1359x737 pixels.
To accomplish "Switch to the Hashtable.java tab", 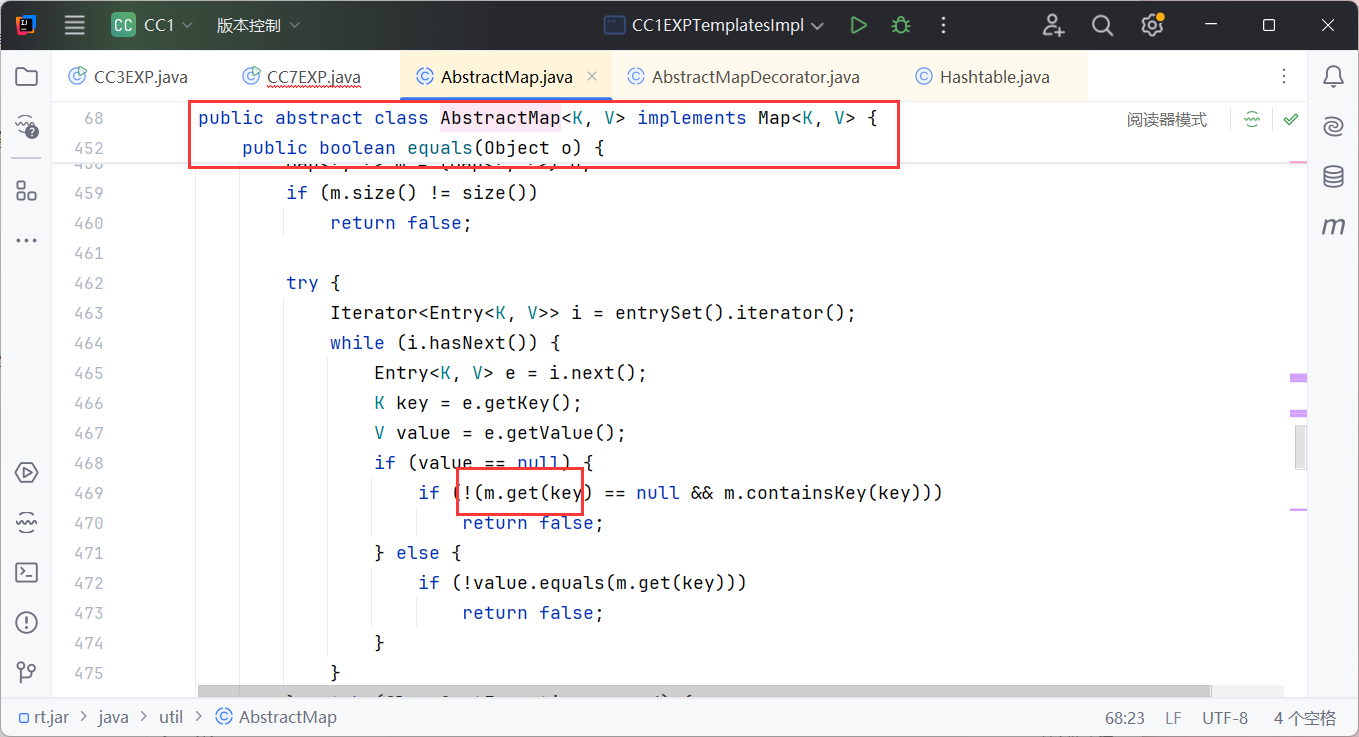I will point(994,77).
